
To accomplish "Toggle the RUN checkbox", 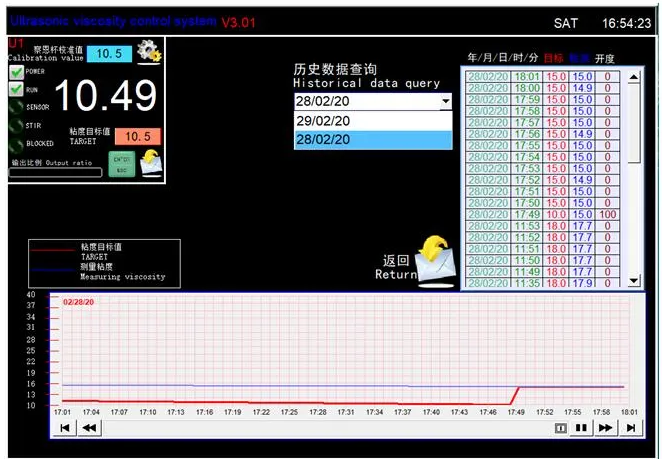I will [15, 89].
